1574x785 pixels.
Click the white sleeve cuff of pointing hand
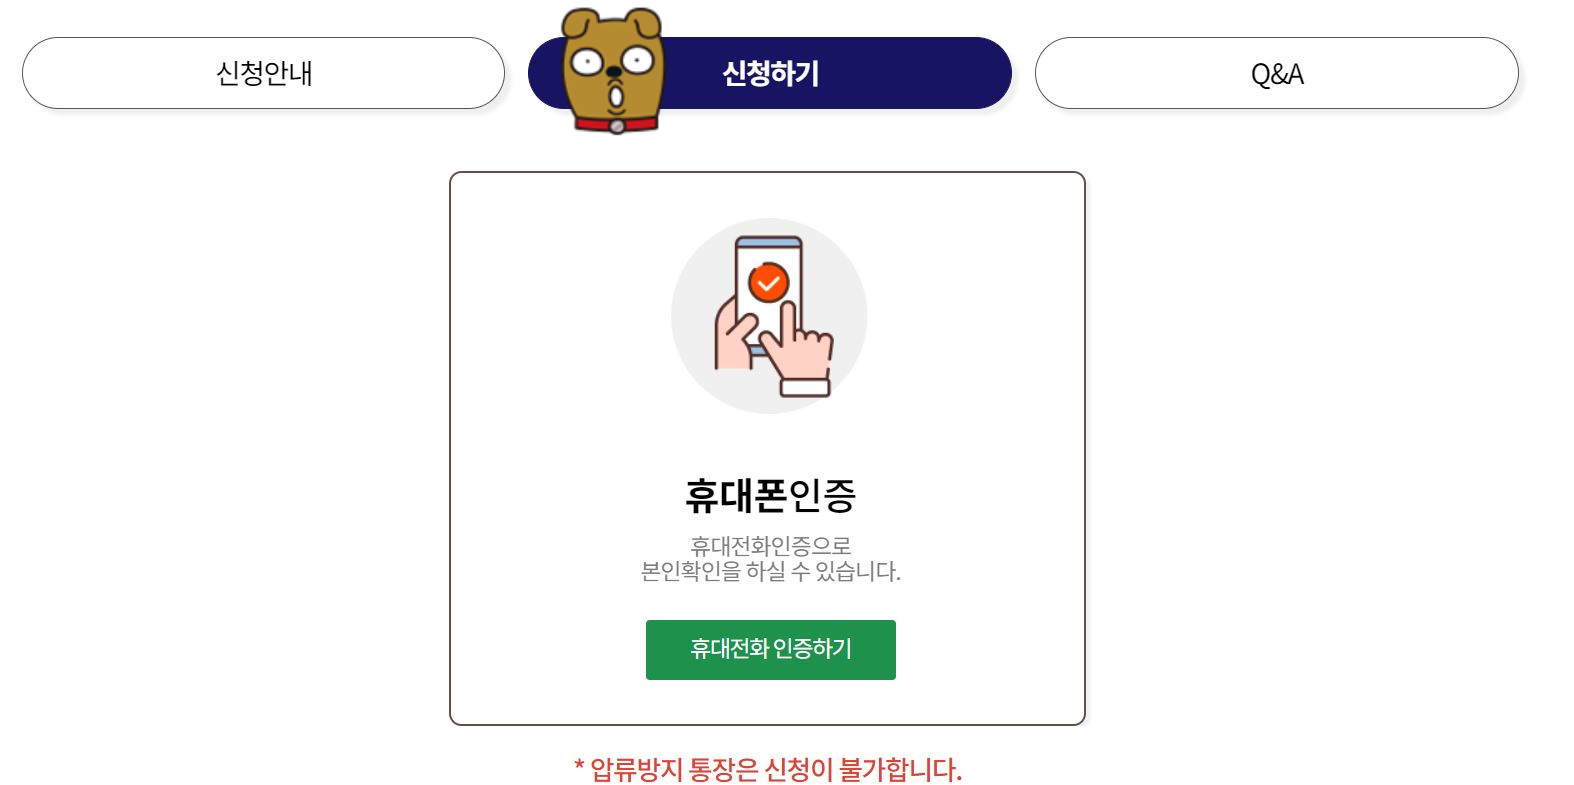point(805,387)
